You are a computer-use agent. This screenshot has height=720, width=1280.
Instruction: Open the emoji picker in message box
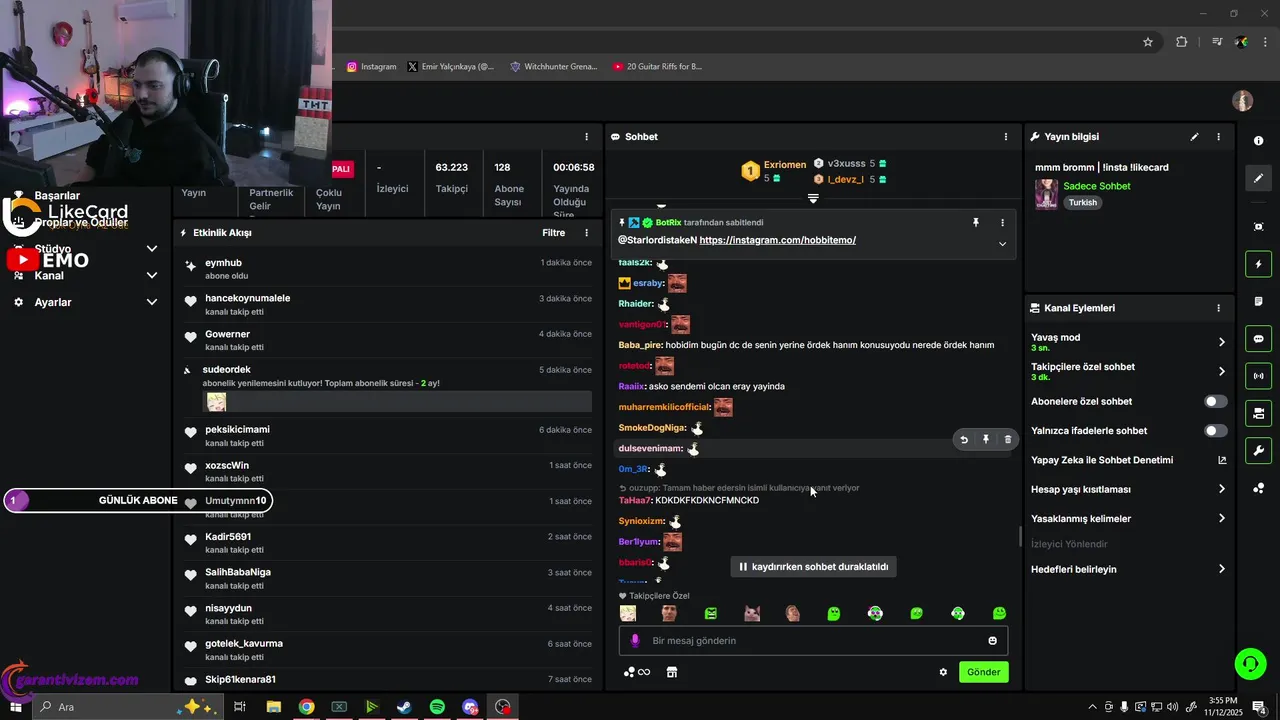point(992,641)
